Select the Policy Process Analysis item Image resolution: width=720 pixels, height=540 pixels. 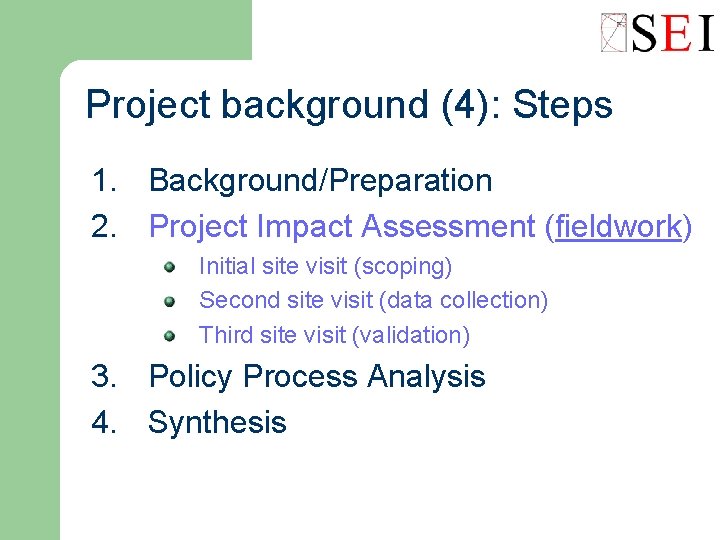317,377
